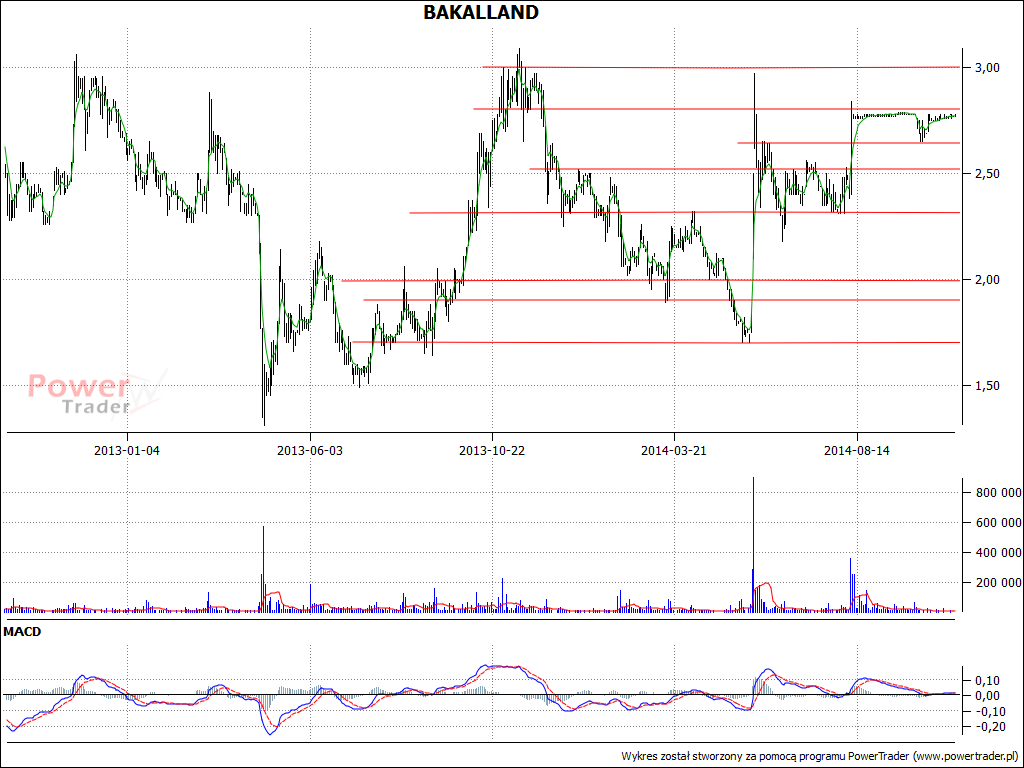Click the 800 000 volume axis label
1024x768 pixels.
click(x=999, y=493)
